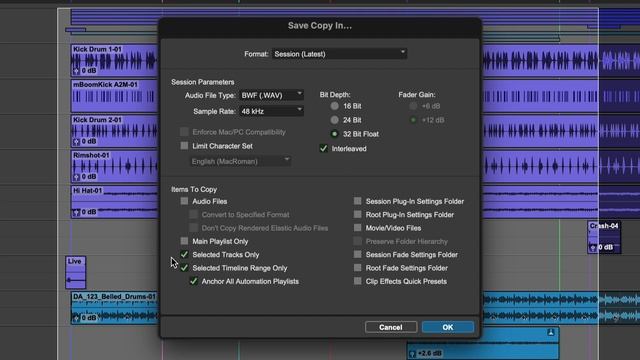This screenshot has height=360, width=640.
Task: Select the 24 Bit depth option
Action: [335, 120]
